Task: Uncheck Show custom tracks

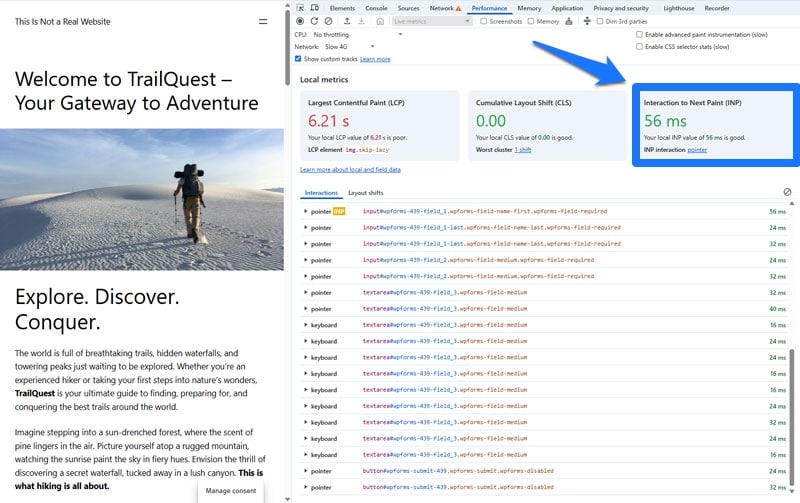Action: point(298,59)
